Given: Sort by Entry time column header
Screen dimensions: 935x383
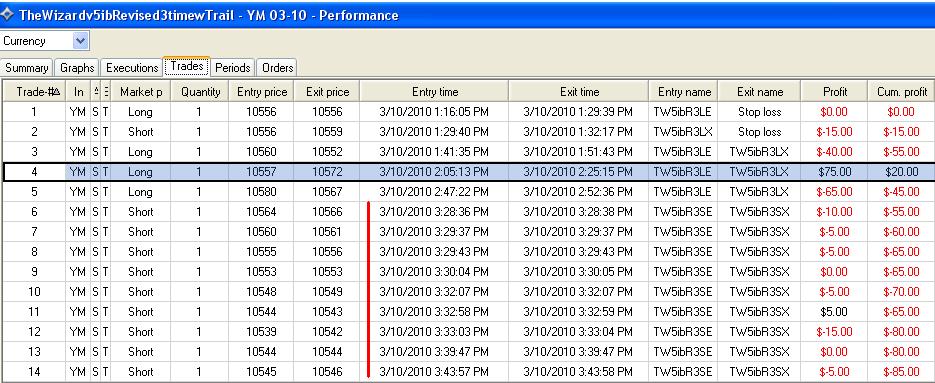Looking at the screenshot, I should tap(435, 92).
